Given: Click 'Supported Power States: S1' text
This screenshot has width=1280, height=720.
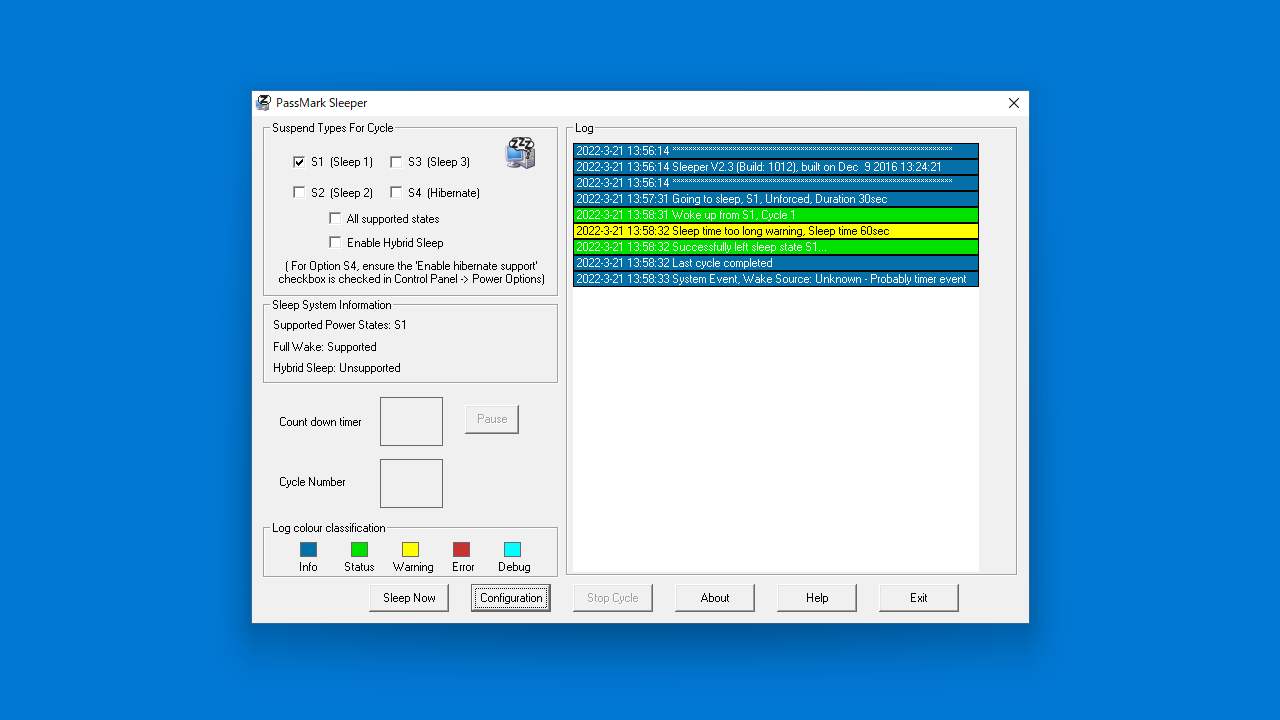Looking at the screenshot, I should [340, 325].
